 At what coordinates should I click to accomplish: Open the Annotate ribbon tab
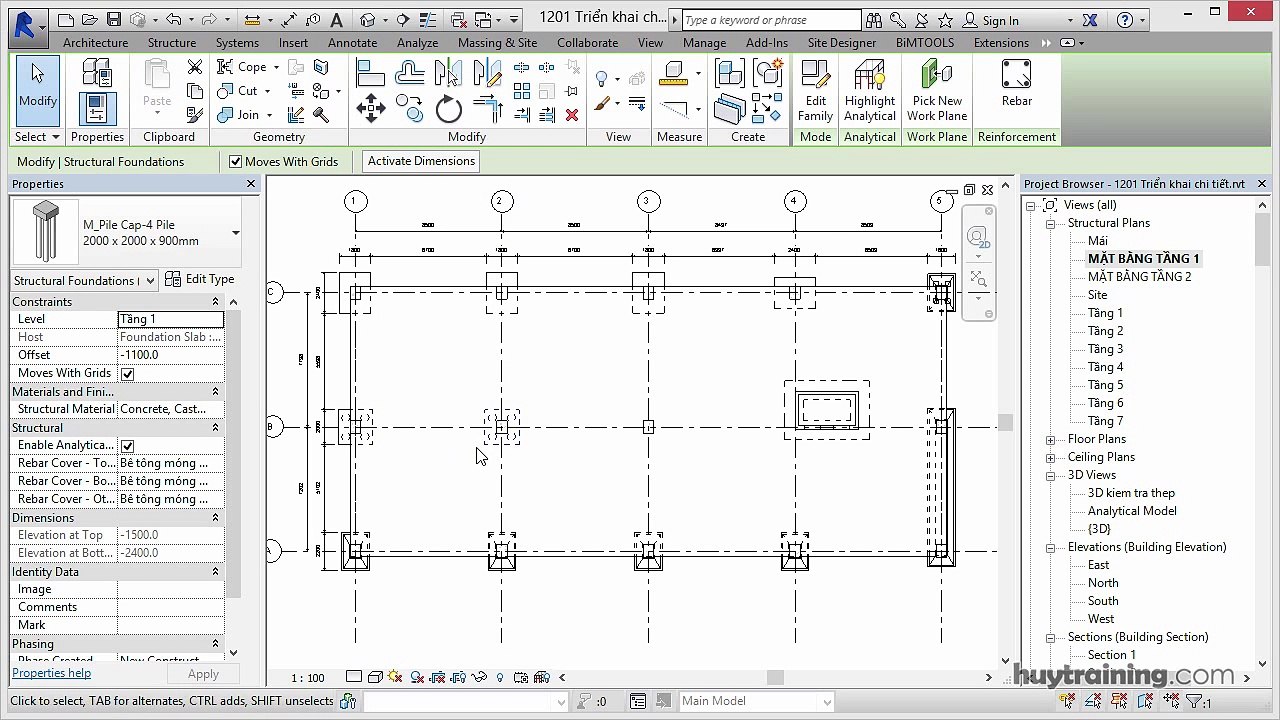[353, 43]
